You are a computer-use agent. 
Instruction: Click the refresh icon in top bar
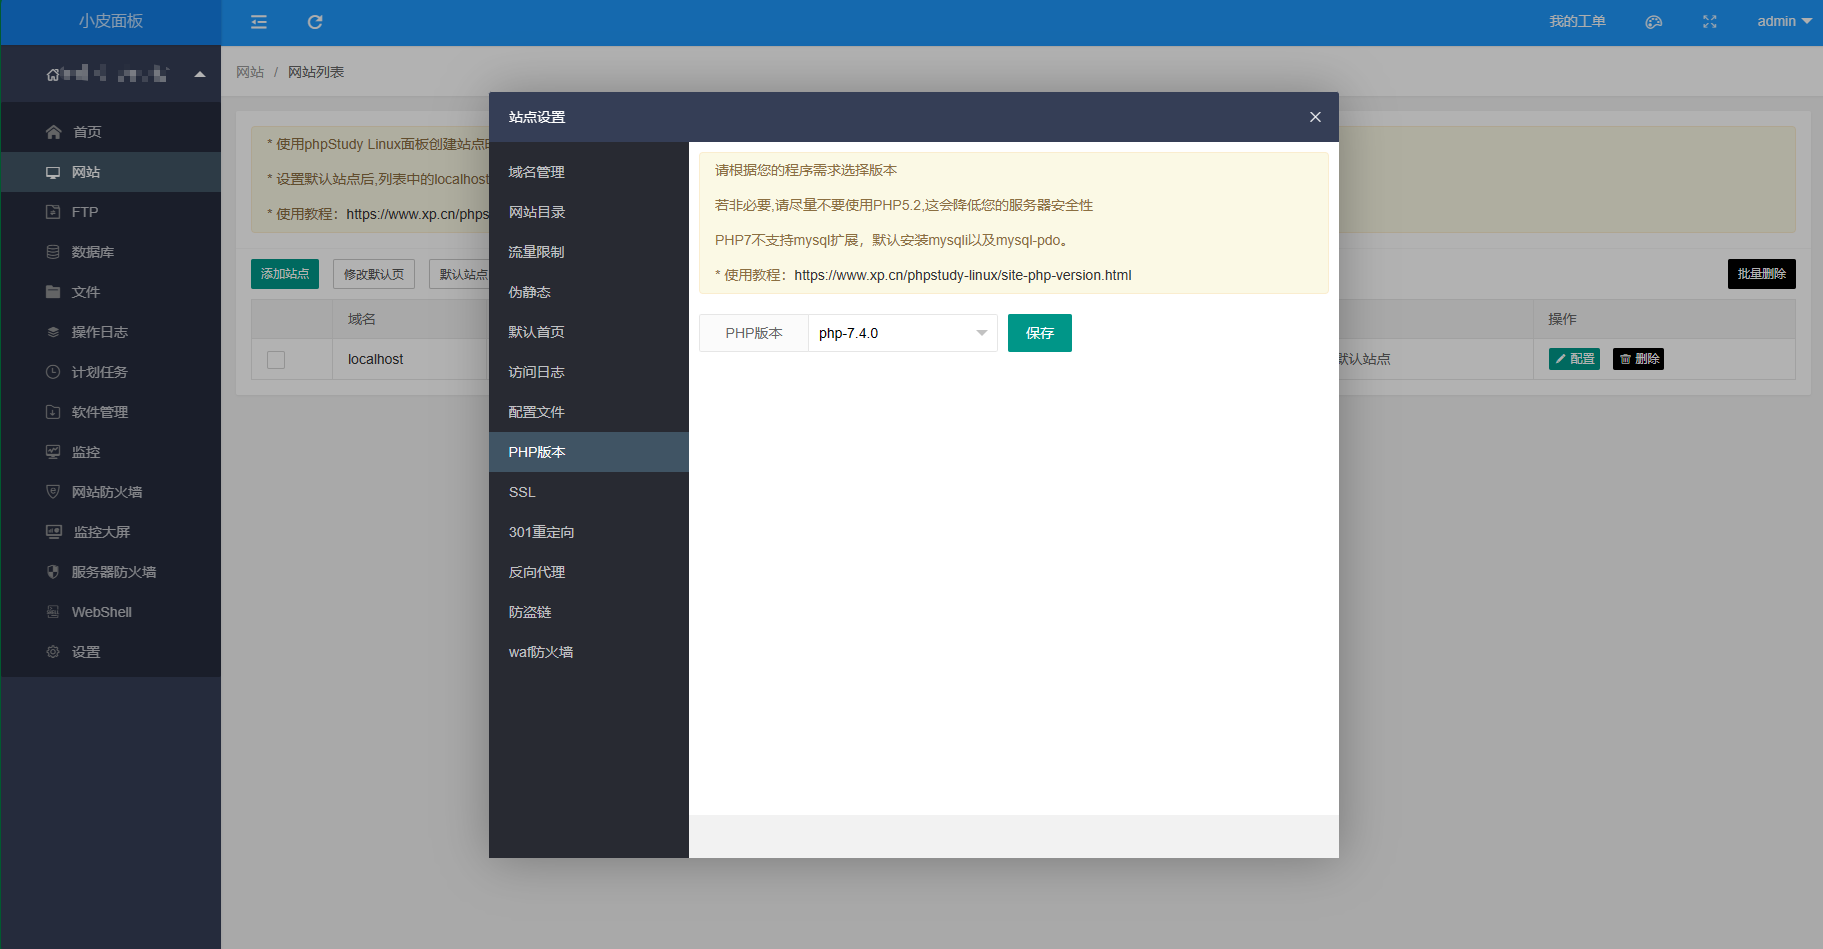coord(315,21)
